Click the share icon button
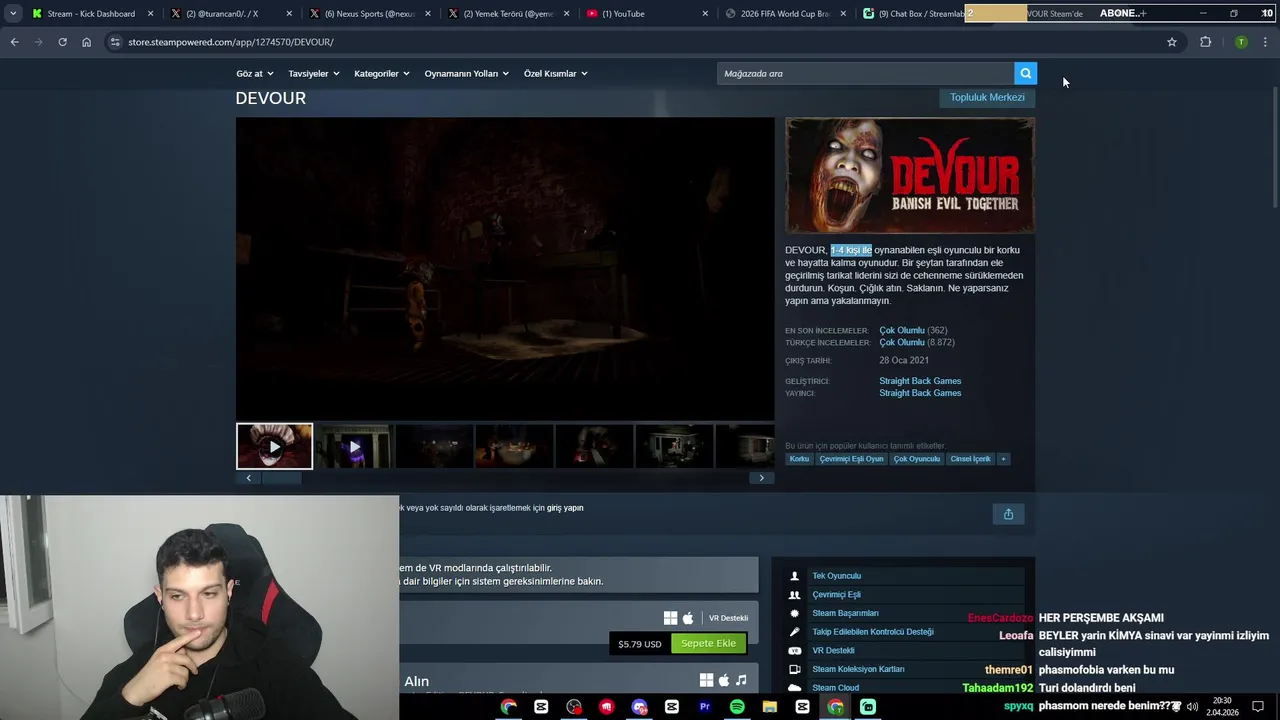1280x720 pixels. [1008, 514]
